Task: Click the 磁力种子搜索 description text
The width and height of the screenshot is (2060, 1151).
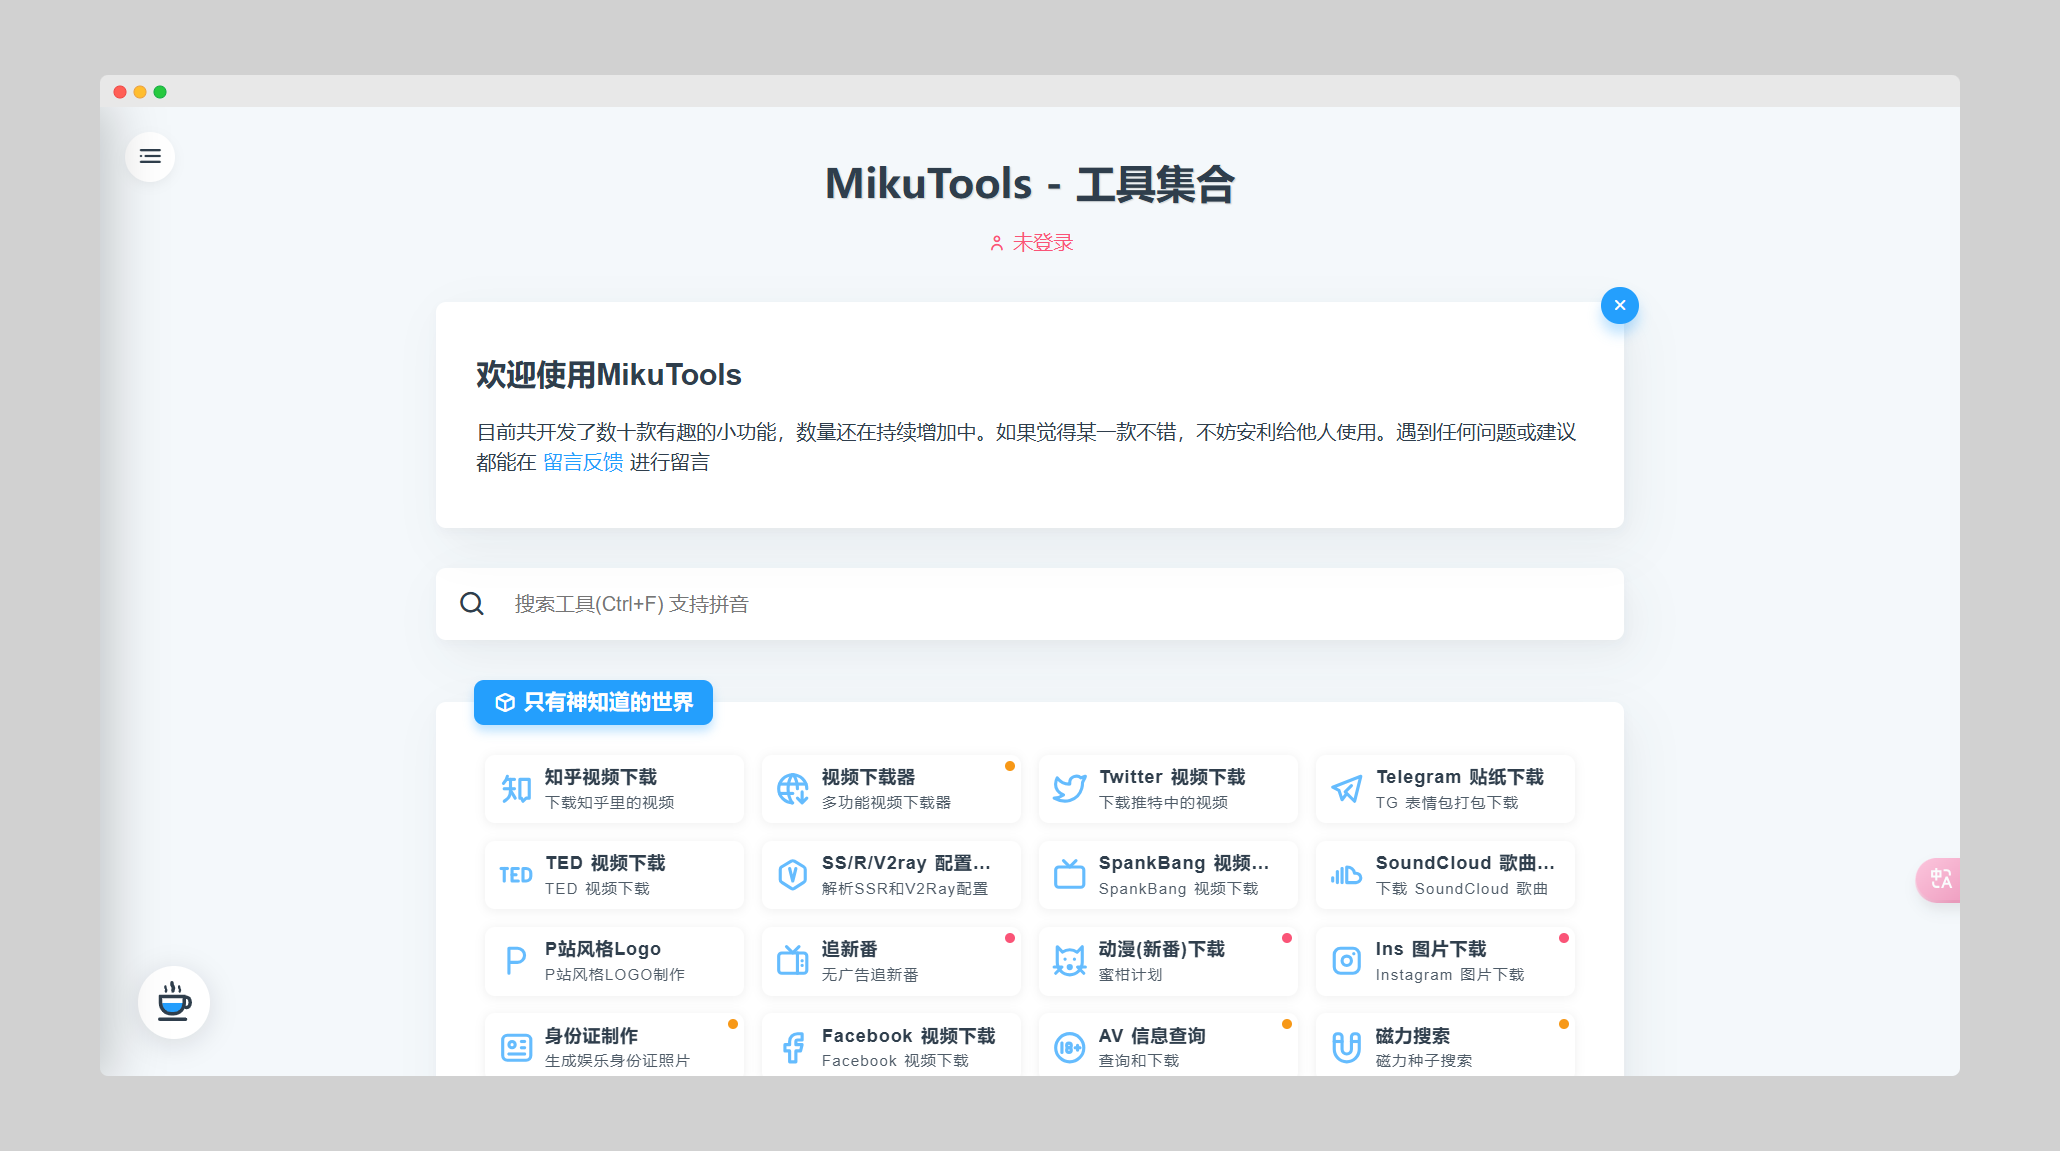Action: 1424,1061
